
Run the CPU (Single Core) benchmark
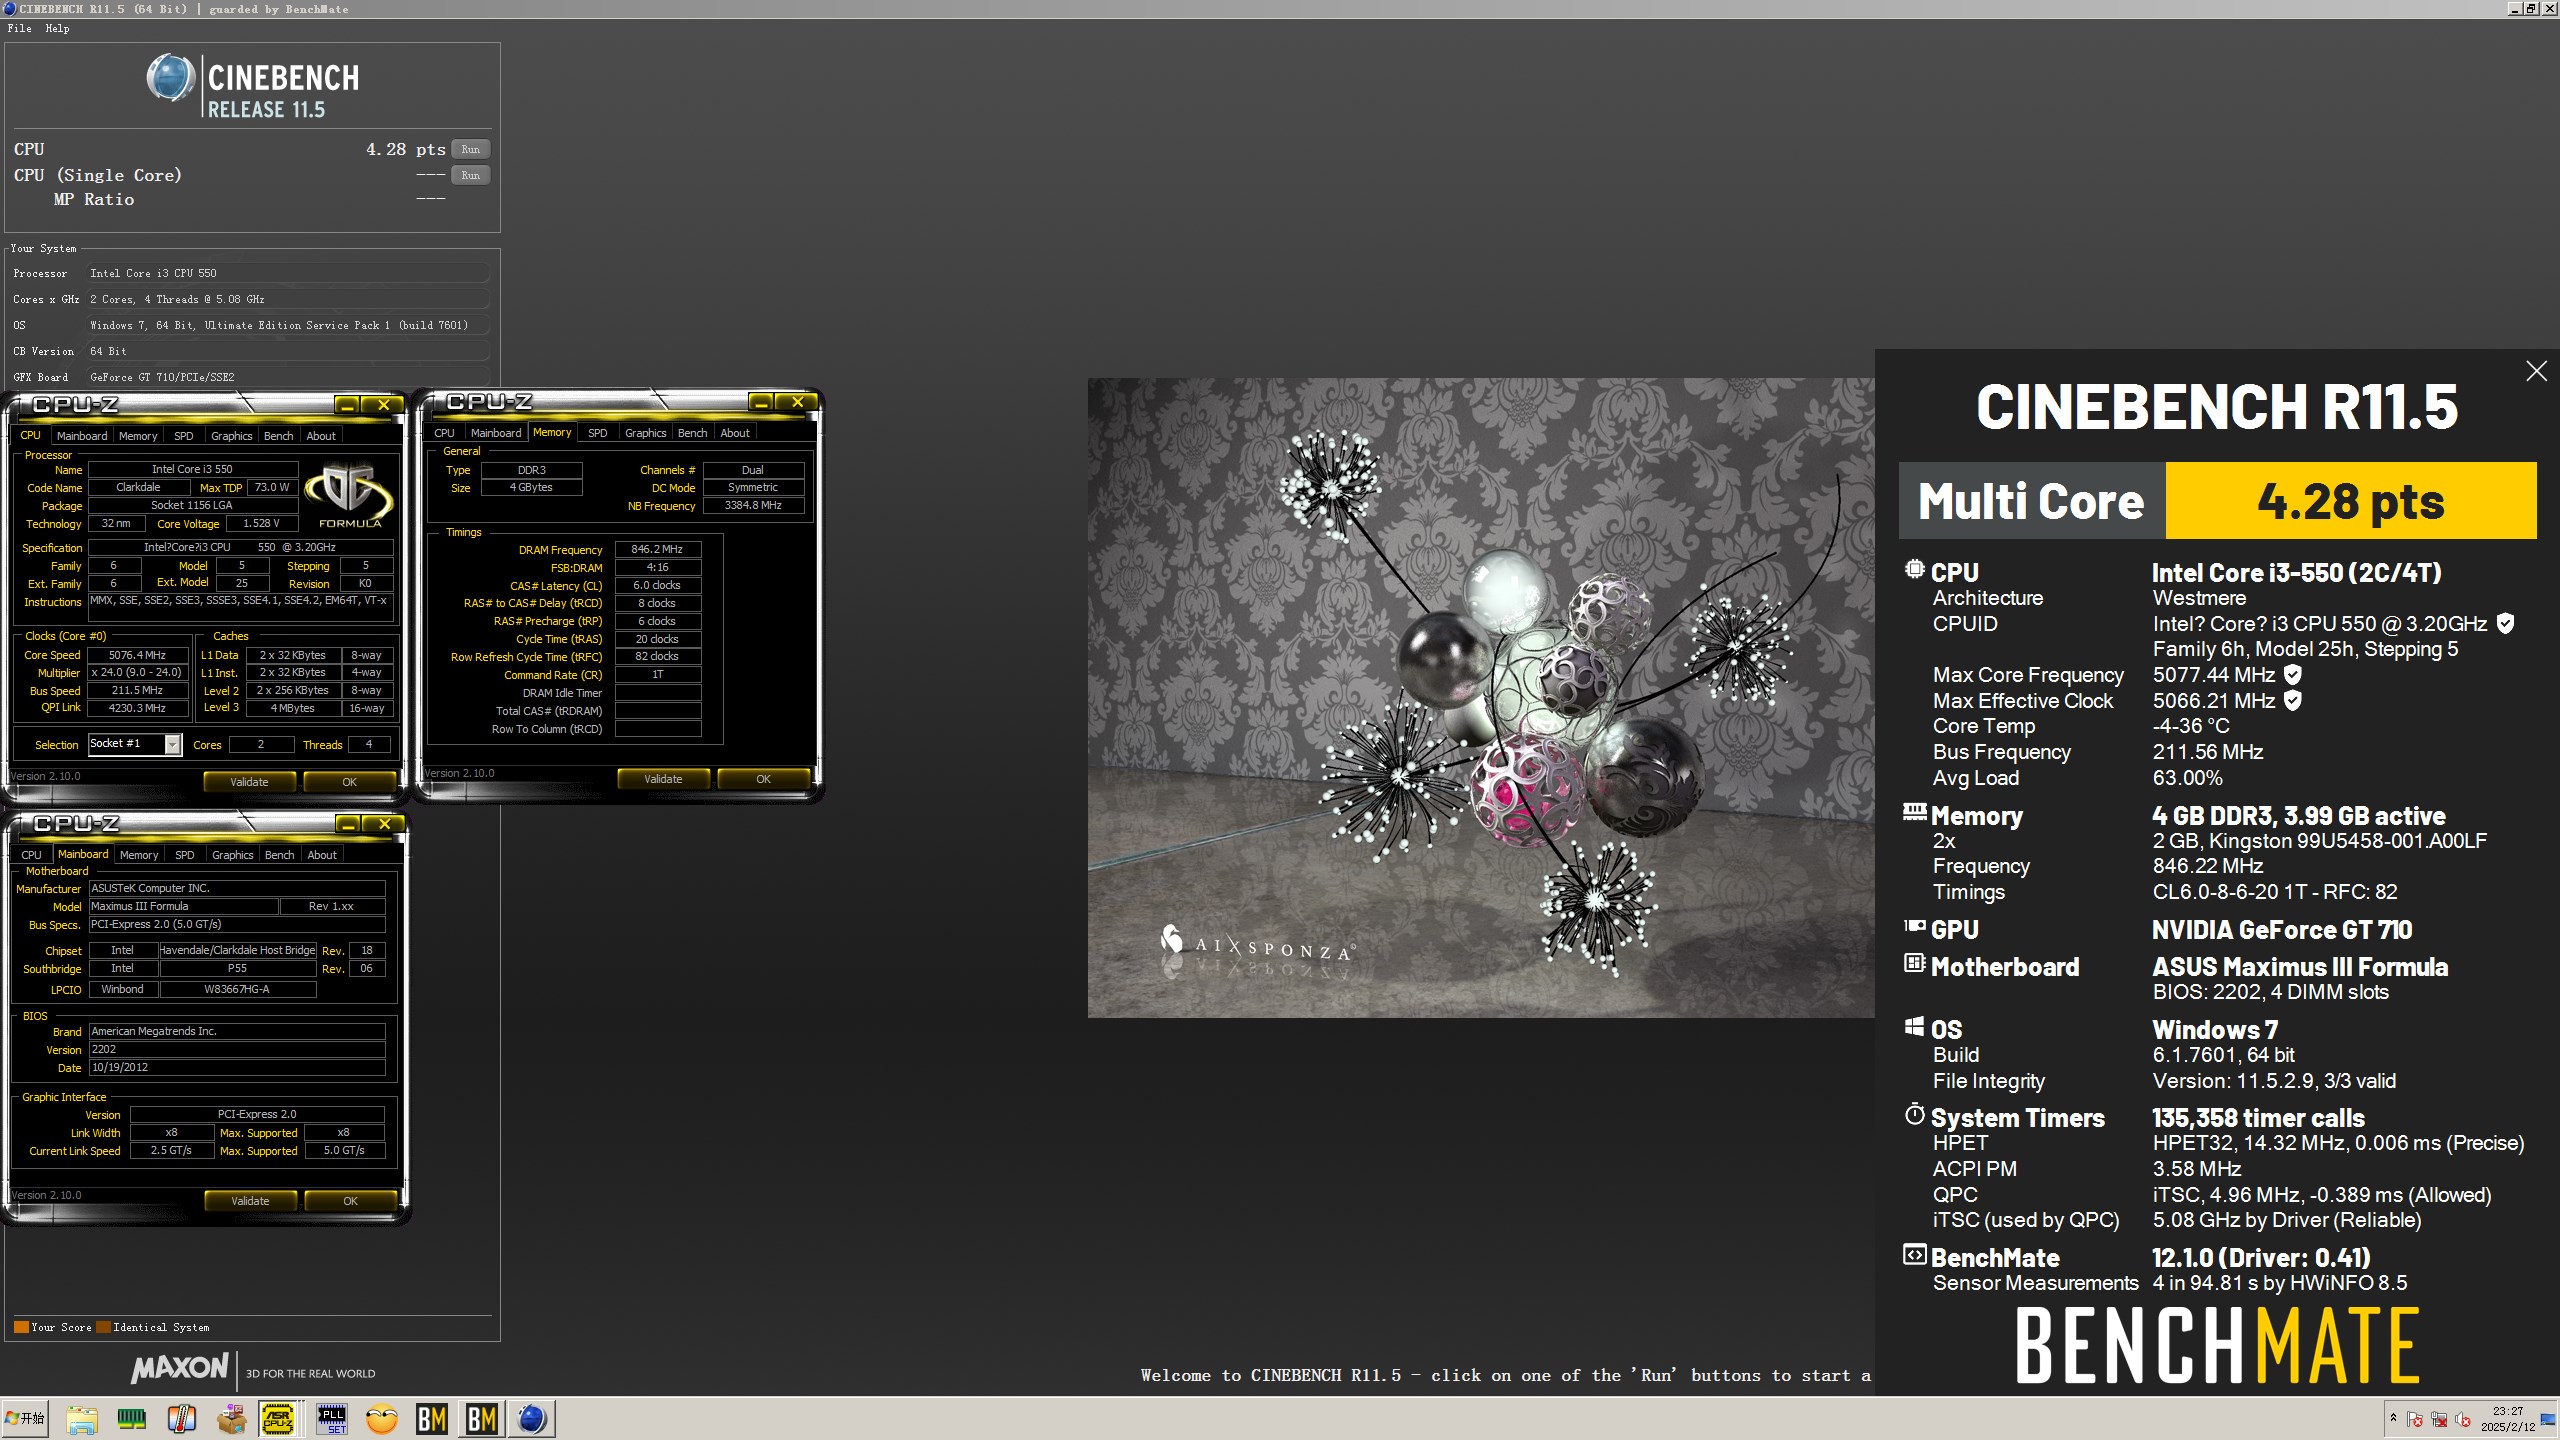point(470,175)
